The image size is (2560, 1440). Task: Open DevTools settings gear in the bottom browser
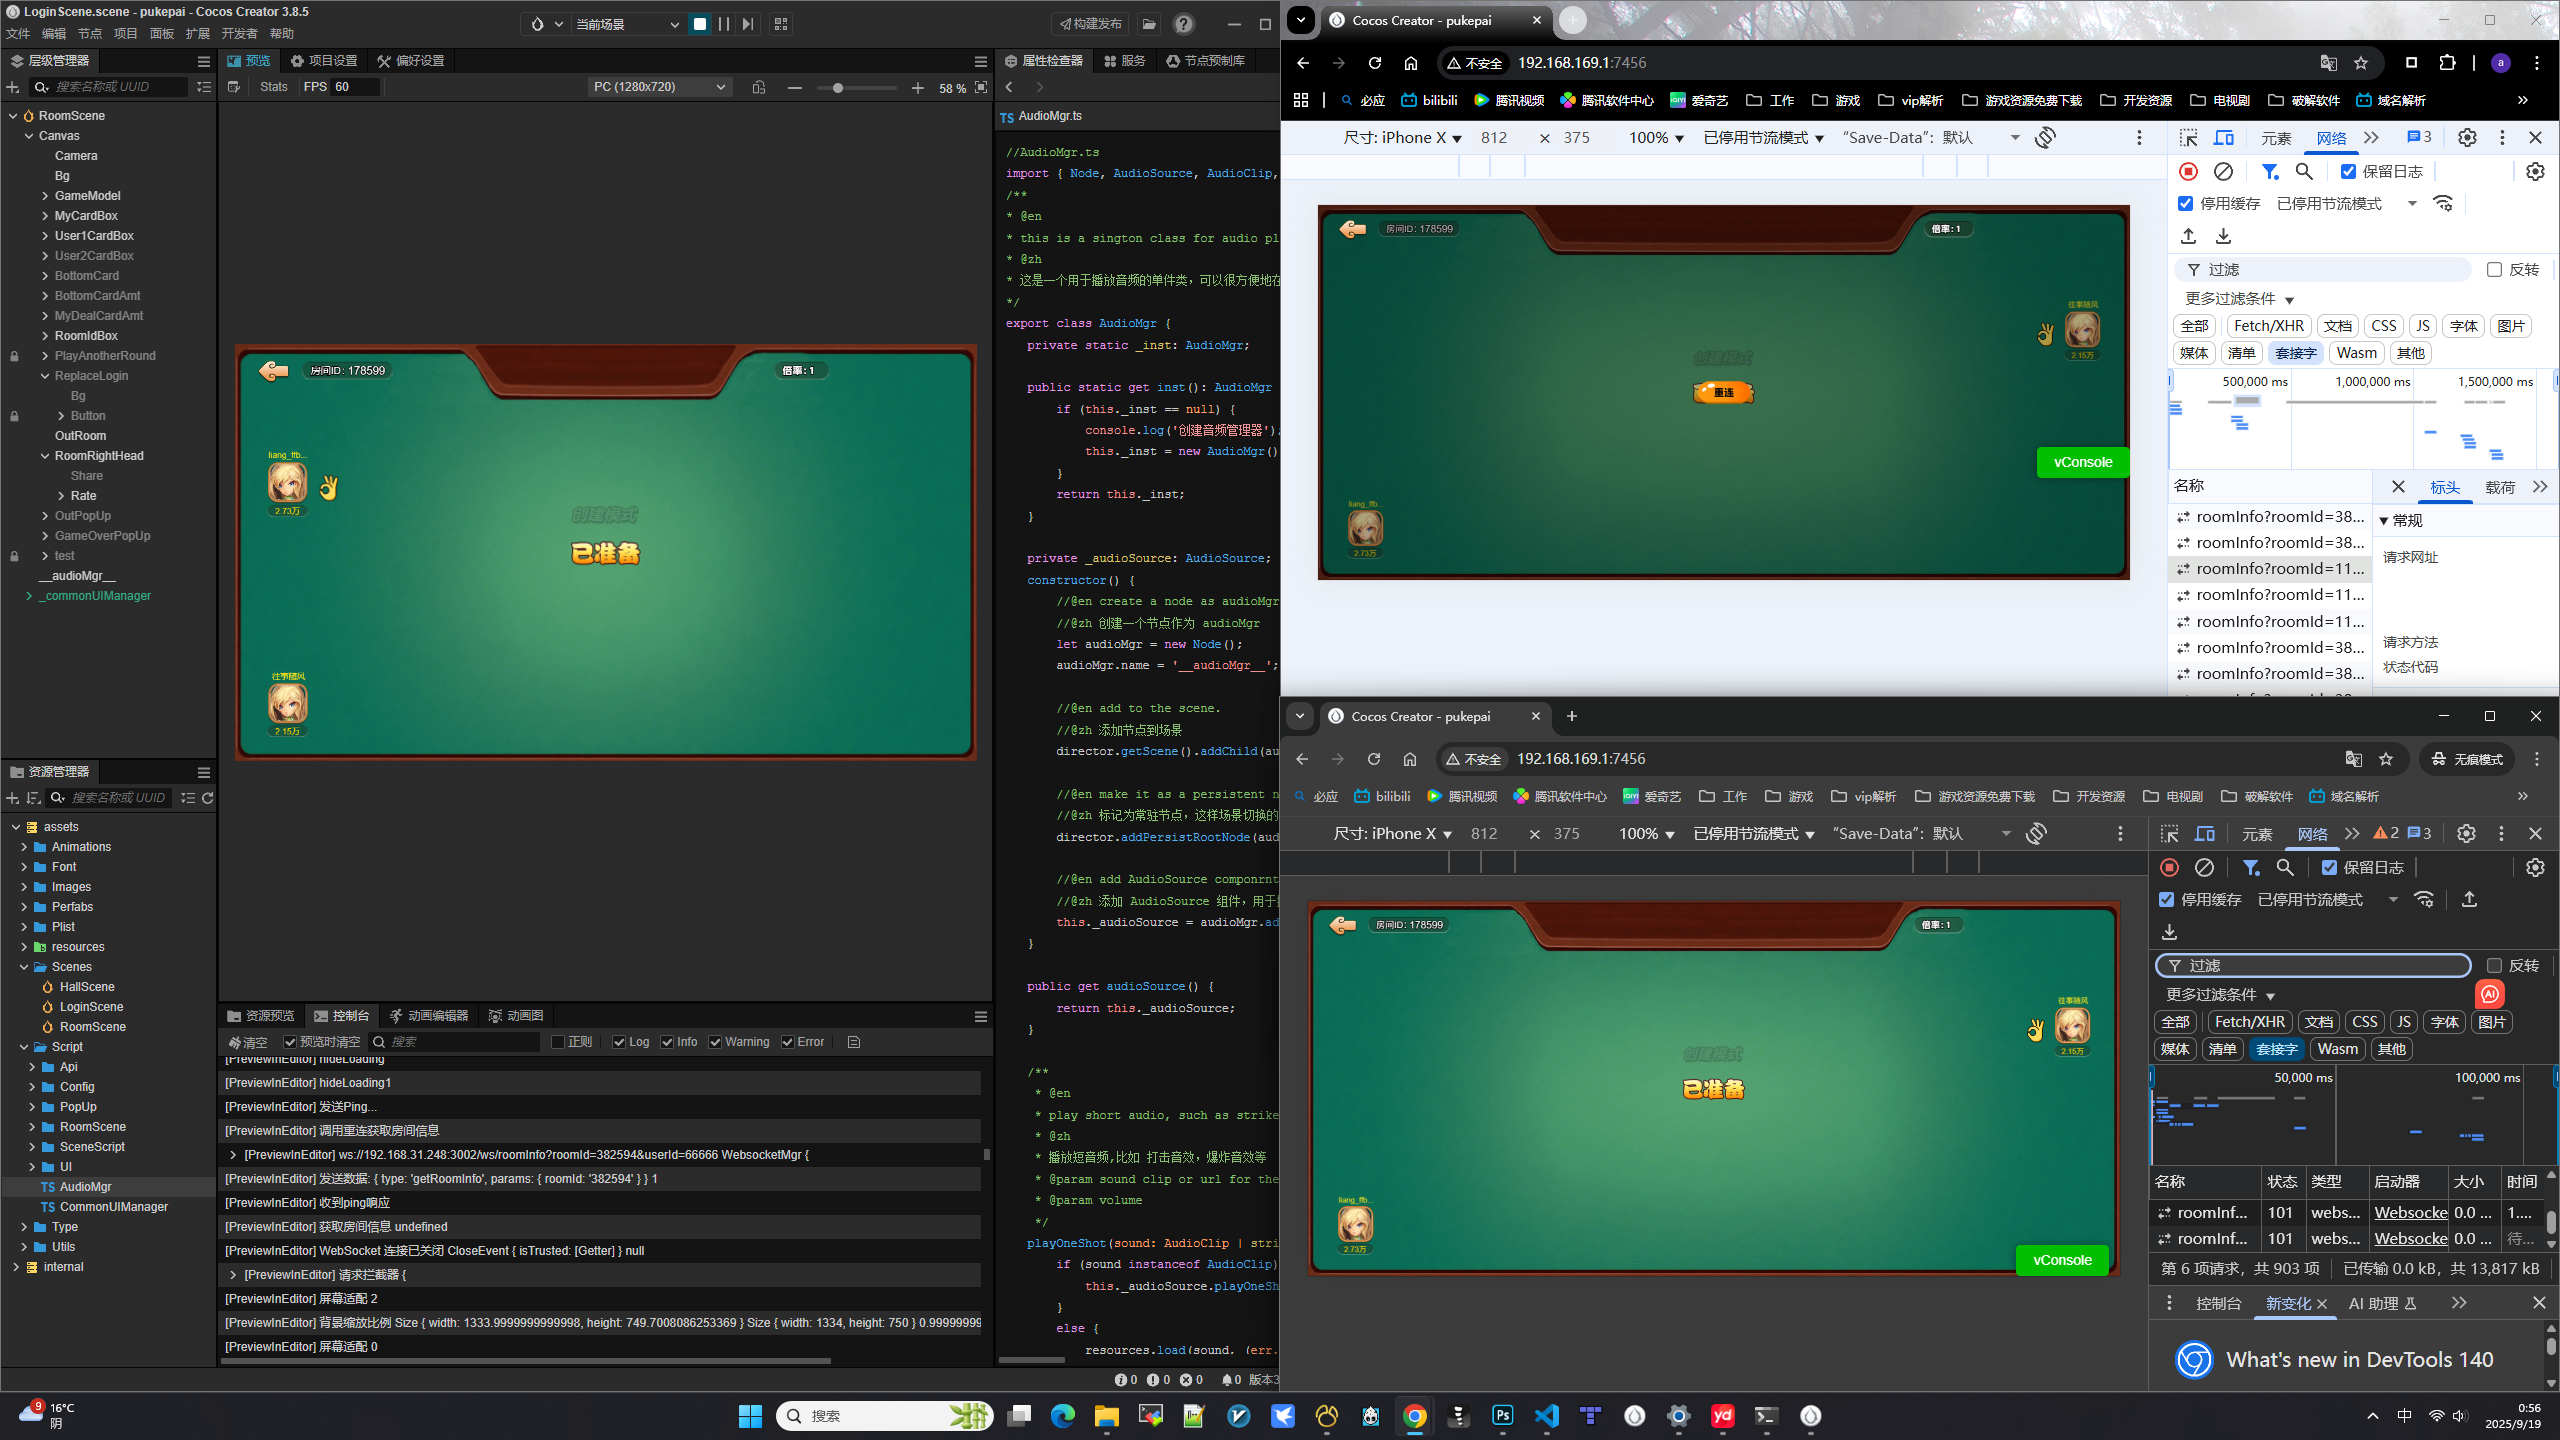[x=2466, y=834]
